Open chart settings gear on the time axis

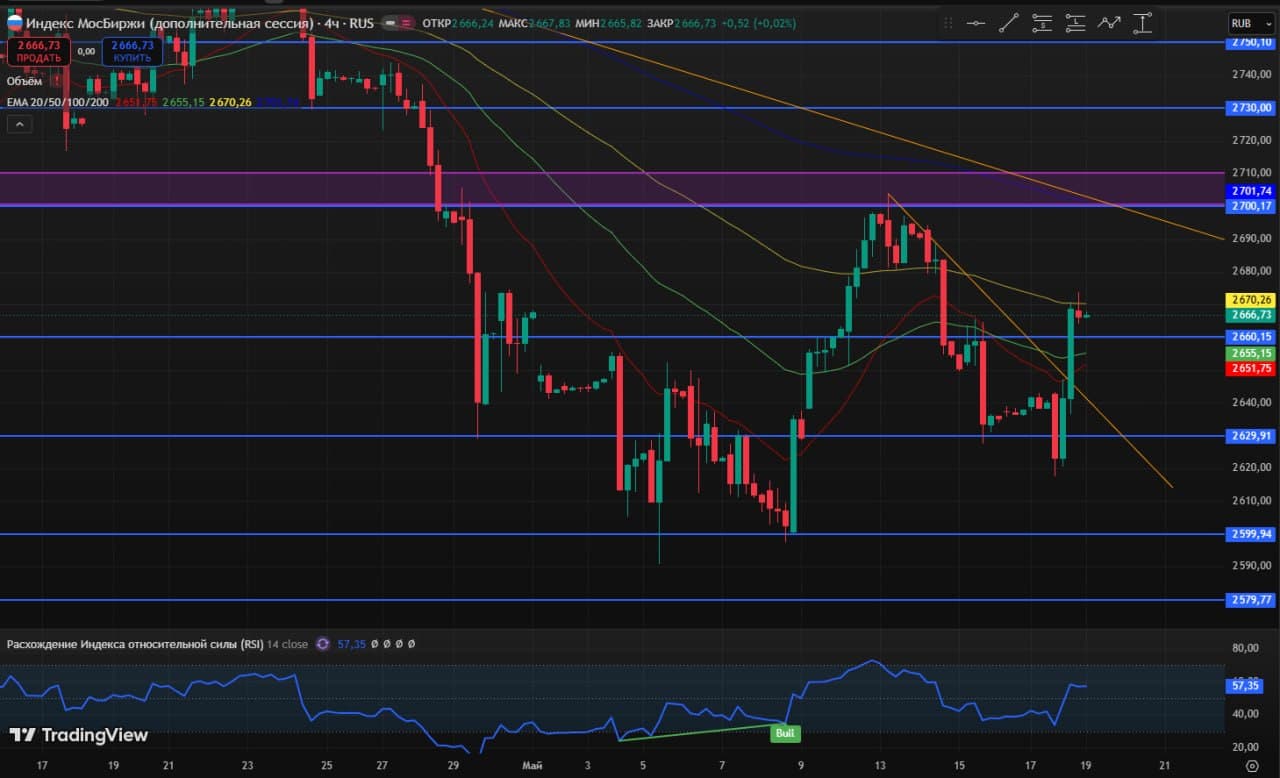(1251, 765)
